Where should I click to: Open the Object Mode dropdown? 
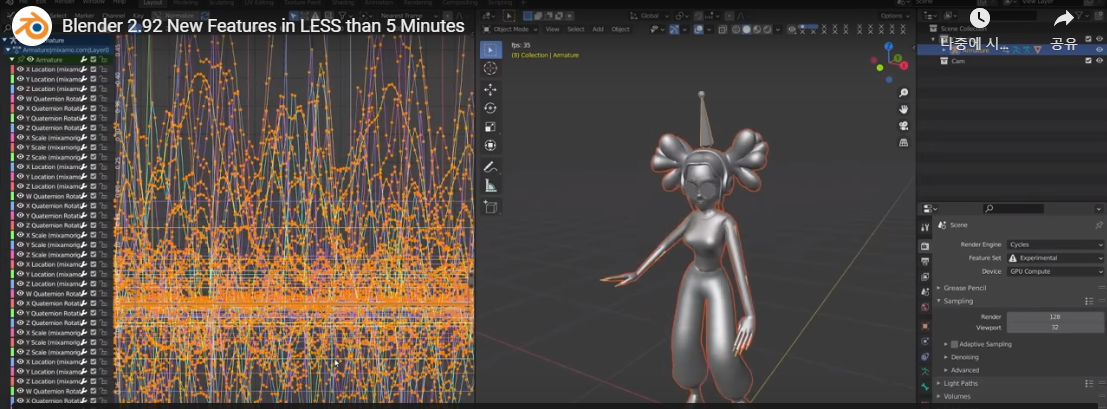(510, 29)
